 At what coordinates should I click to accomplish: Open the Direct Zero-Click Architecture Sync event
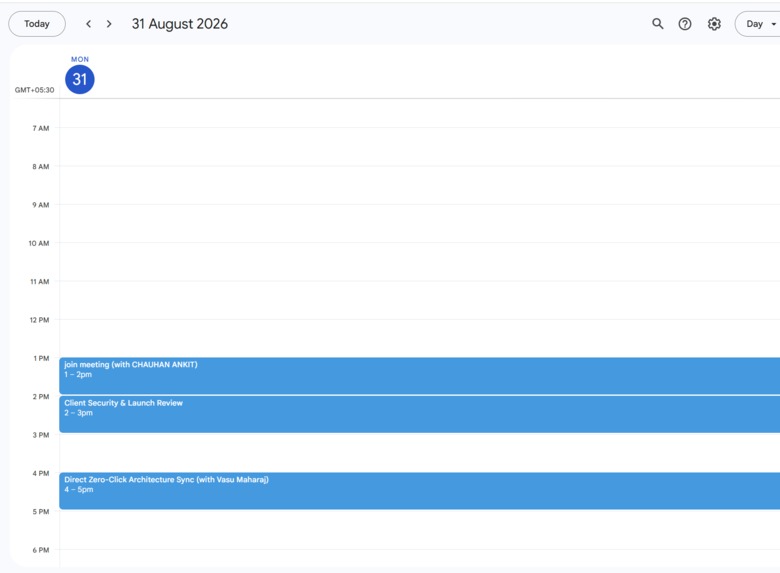point(419,490)
